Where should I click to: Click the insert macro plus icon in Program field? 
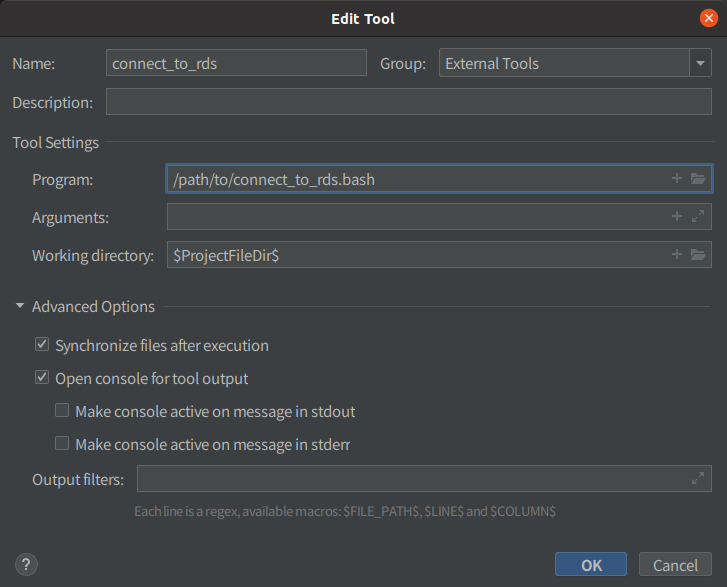point(677,179)
